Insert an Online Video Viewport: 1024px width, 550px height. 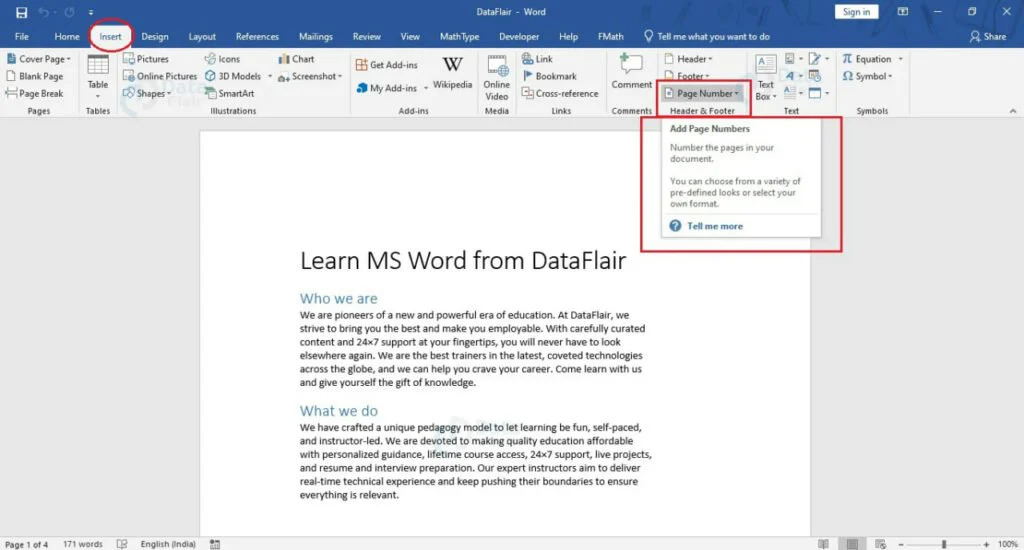[x=497, y=76]
